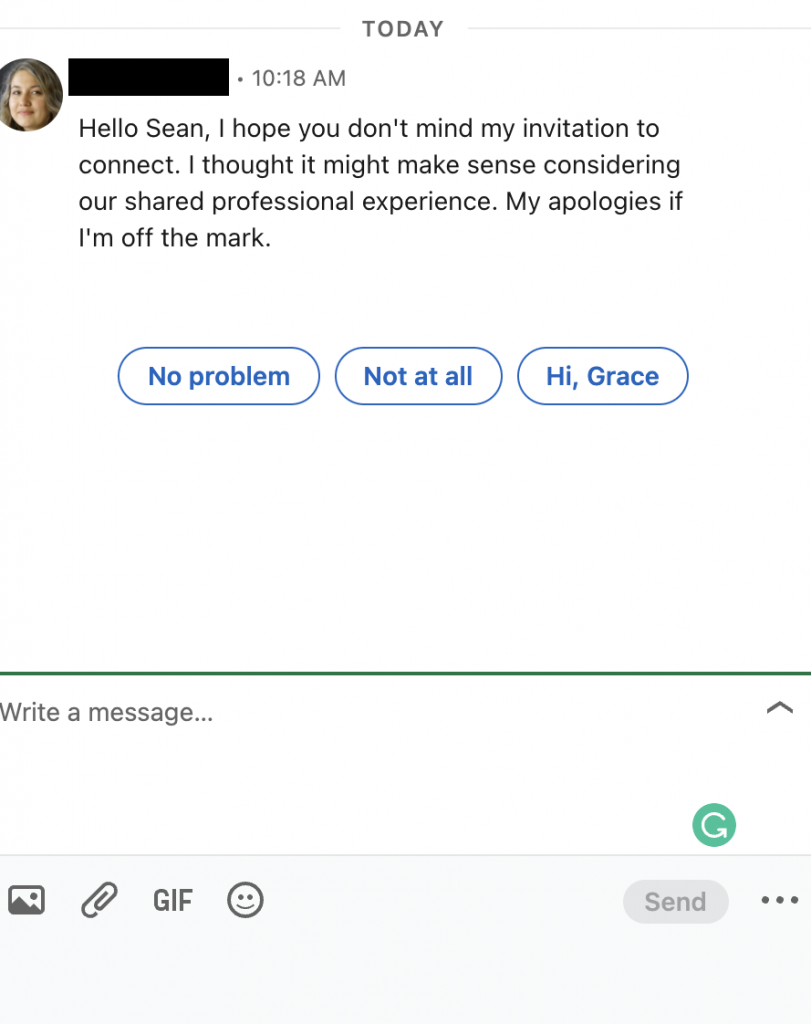This screenshot has height=1024, width=811.
Task: Choose the "Not at all" quick reply
Action: click(x=419, y=376)
